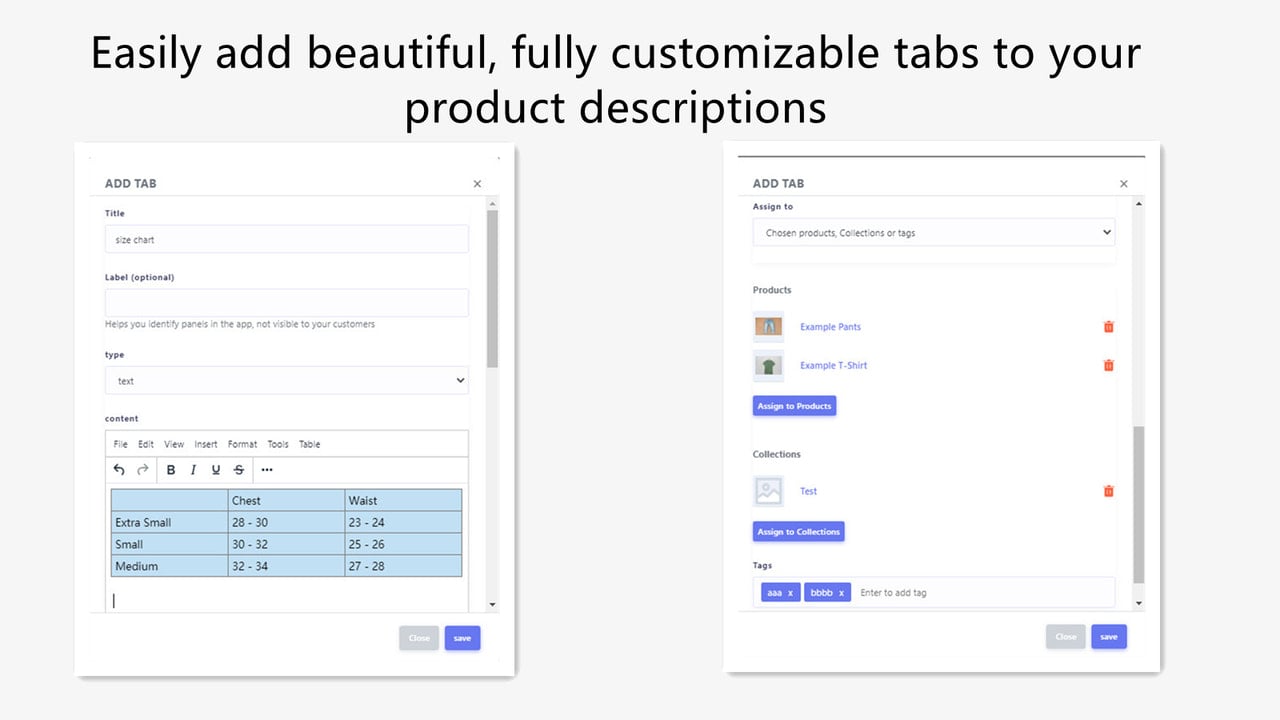This screenshot has height=720, width=1280.
Task: Toggle underline formatting in editor toolbar
Action: (216, 470)
